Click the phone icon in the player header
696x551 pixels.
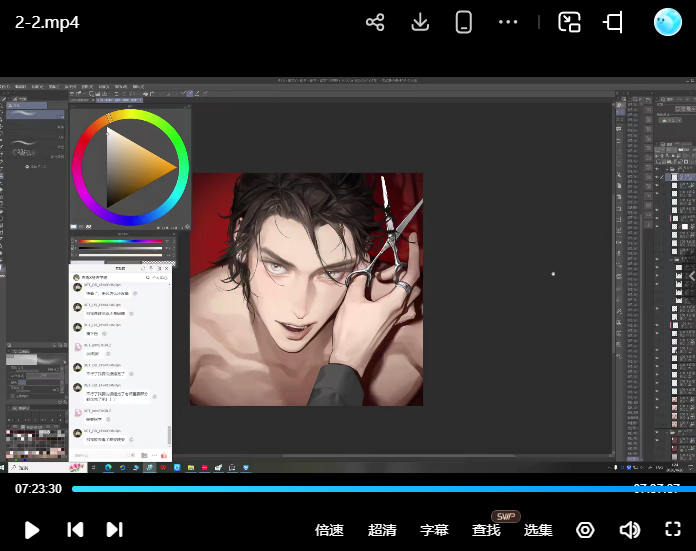pyautogui.click(x=463, y=22)
